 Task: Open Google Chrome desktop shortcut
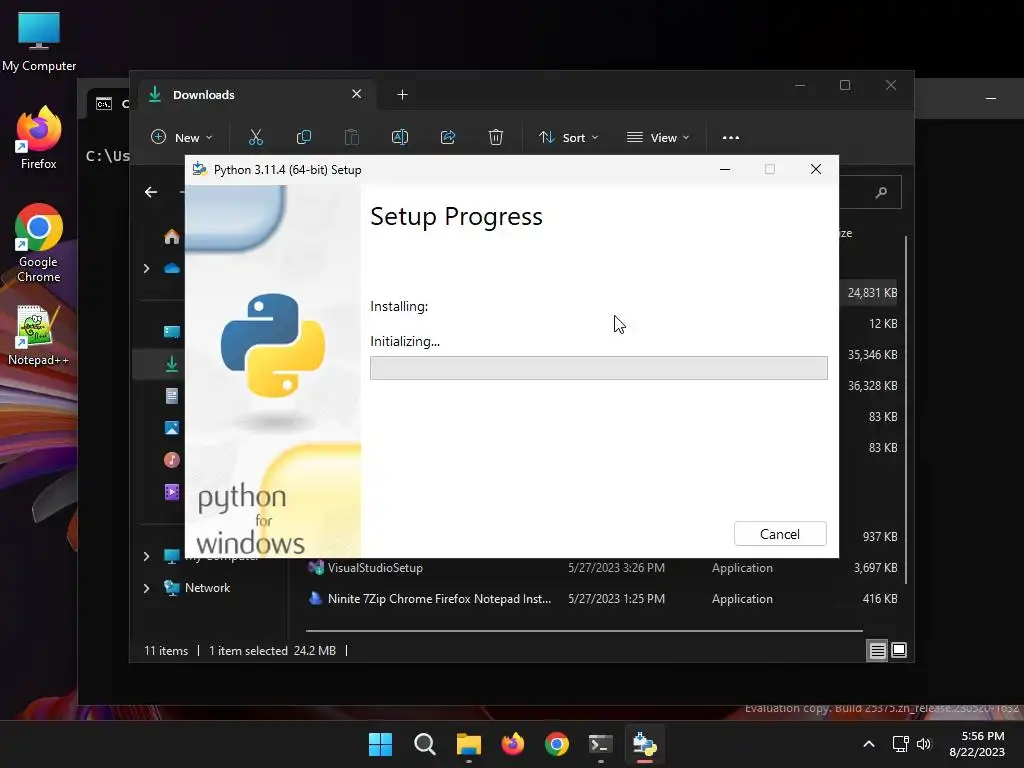tap(39, 242)
